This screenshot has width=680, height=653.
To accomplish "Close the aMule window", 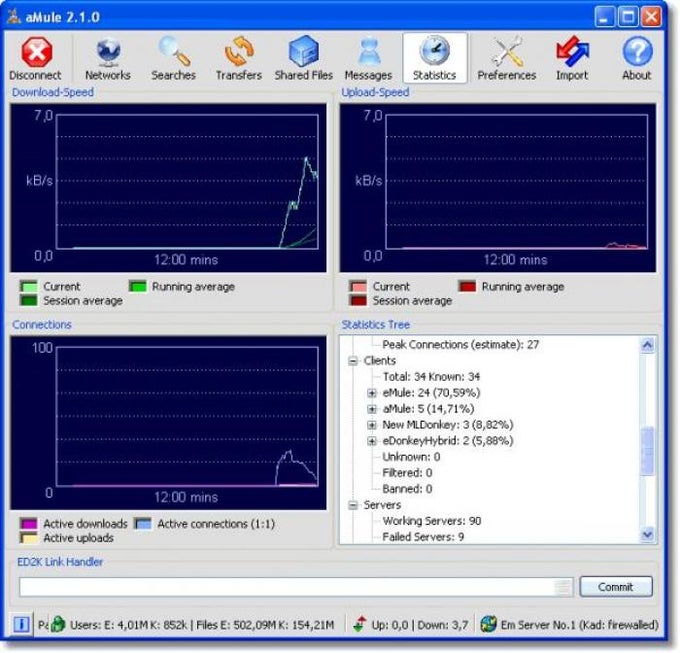I will tap(651, 17).
